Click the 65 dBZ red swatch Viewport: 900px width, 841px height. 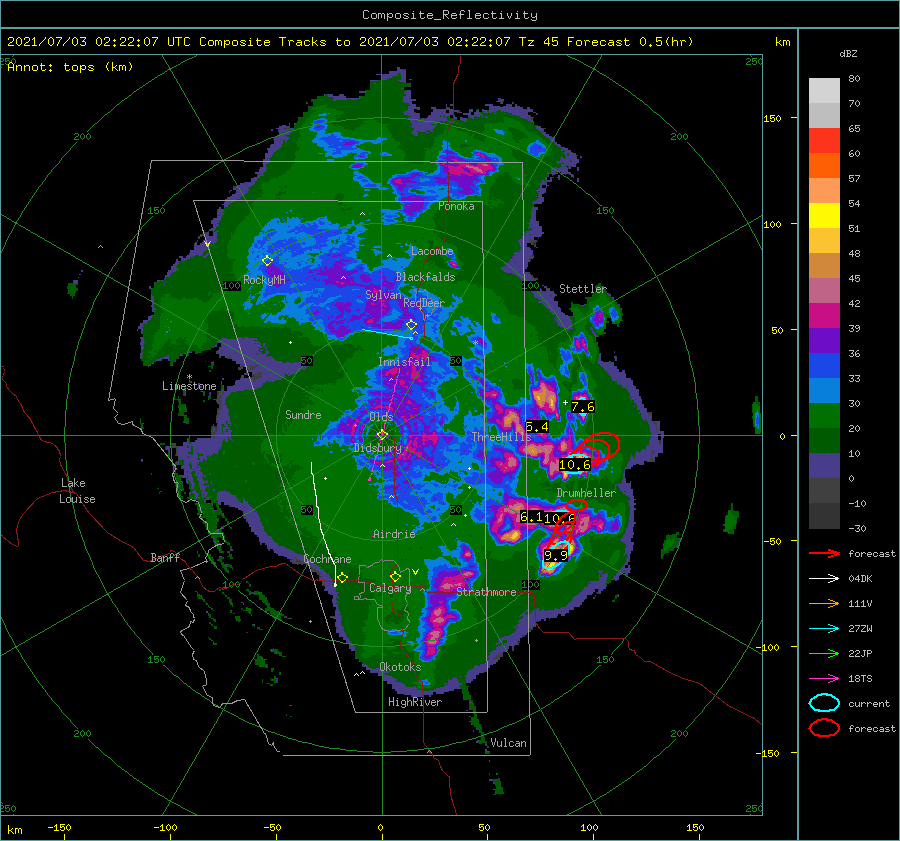(x=824, y=141)
